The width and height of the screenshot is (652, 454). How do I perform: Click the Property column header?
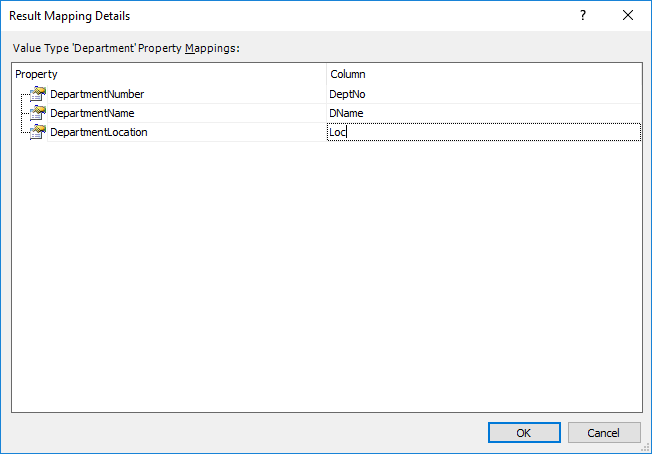pyautogui.click(x=169, y=74)
